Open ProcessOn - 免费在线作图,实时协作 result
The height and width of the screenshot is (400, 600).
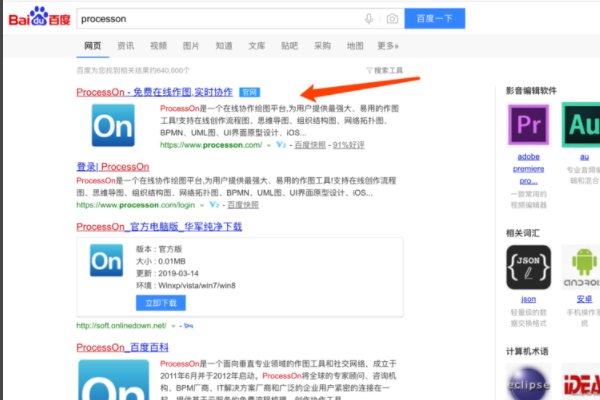pos(155,92)
